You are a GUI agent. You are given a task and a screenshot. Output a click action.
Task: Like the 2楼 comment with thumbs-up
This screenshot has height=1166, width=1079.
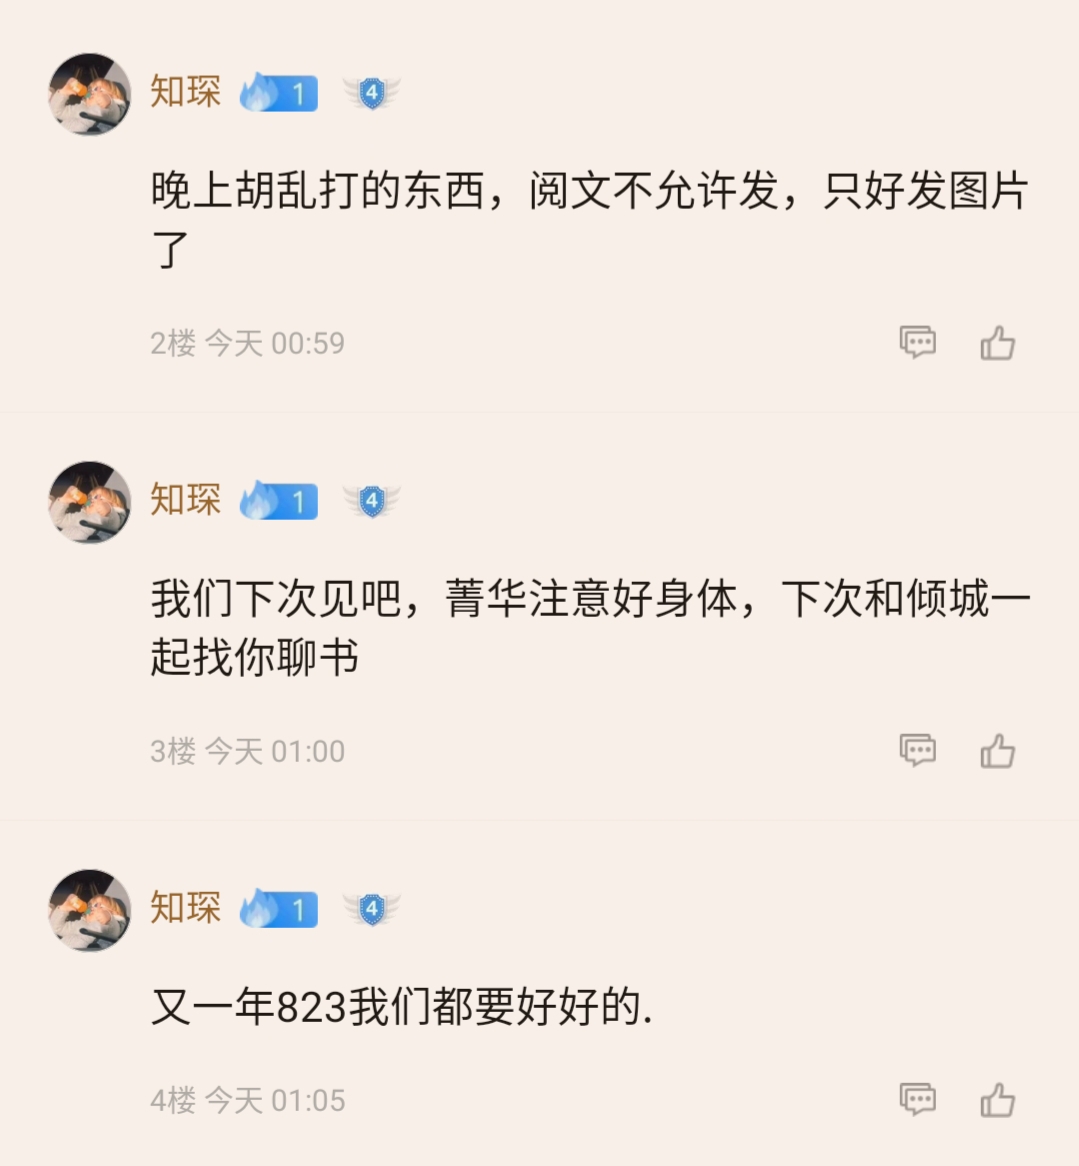(997, 343)
